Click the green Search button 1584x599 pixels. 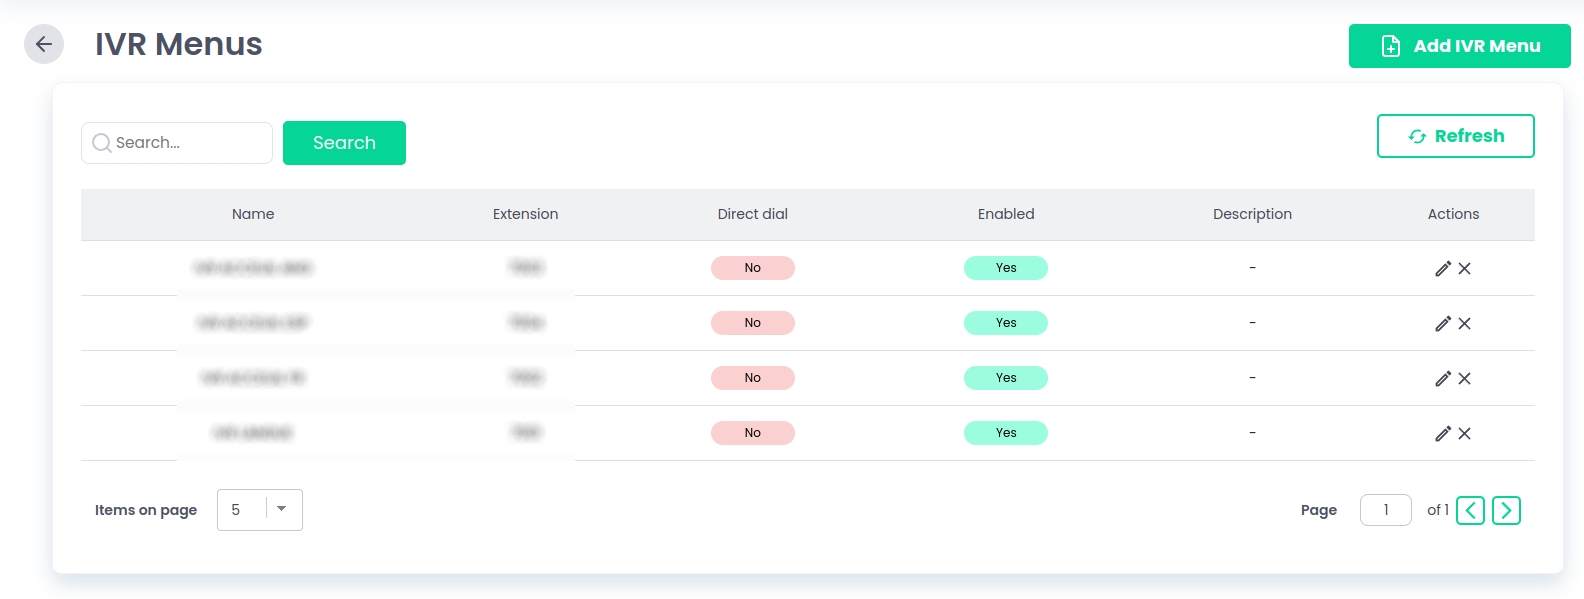pyautogui.click(x=344, y=143)
